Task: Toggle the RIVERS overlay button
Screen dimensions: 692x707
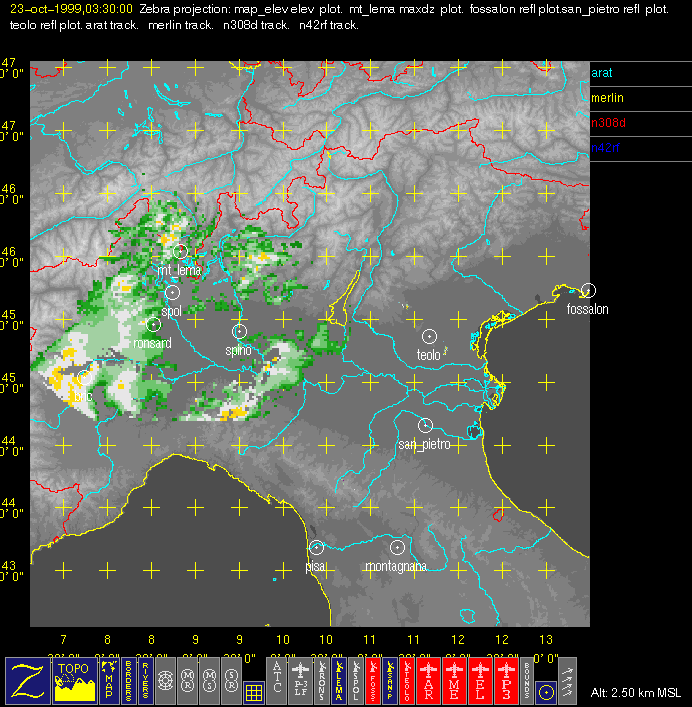Action: 146,681
